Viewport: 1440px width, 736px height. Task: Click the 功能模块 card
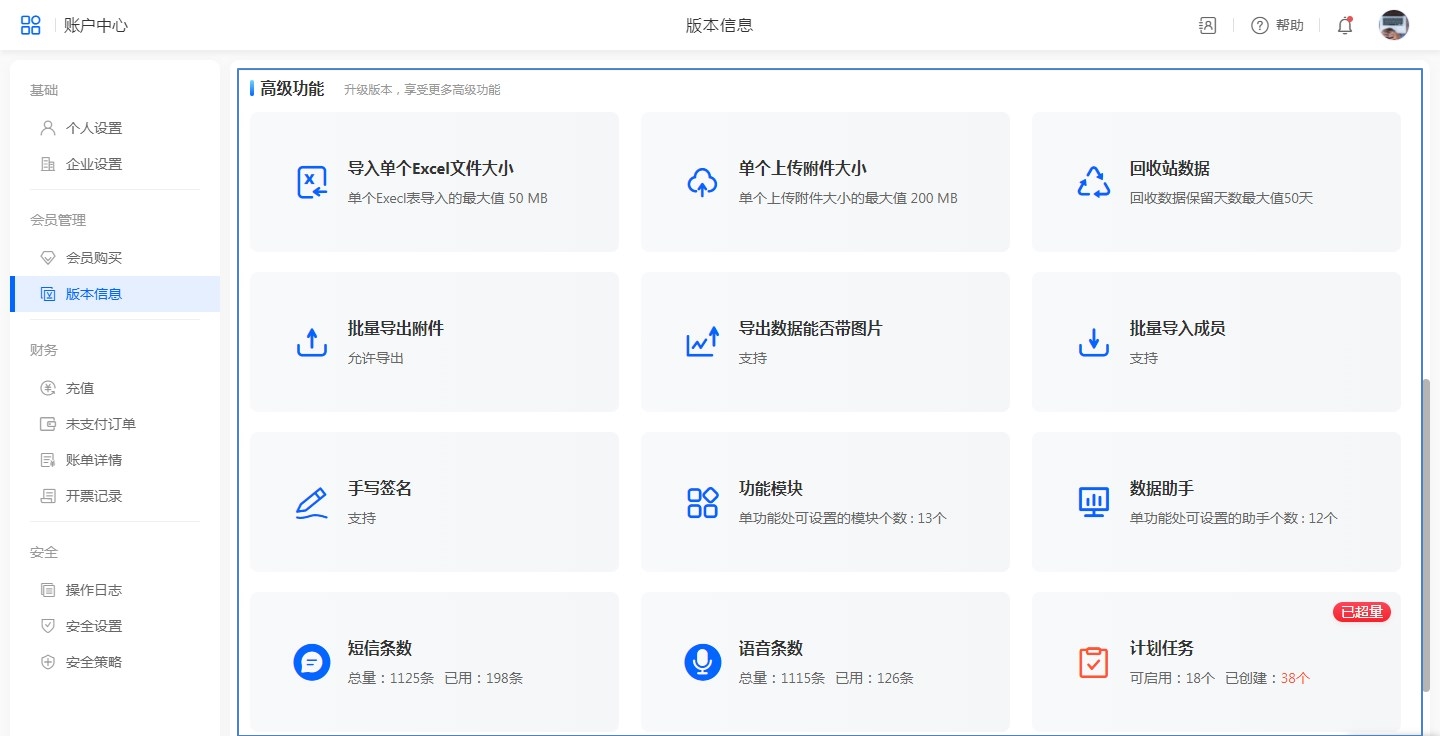(x=825, y=502)
